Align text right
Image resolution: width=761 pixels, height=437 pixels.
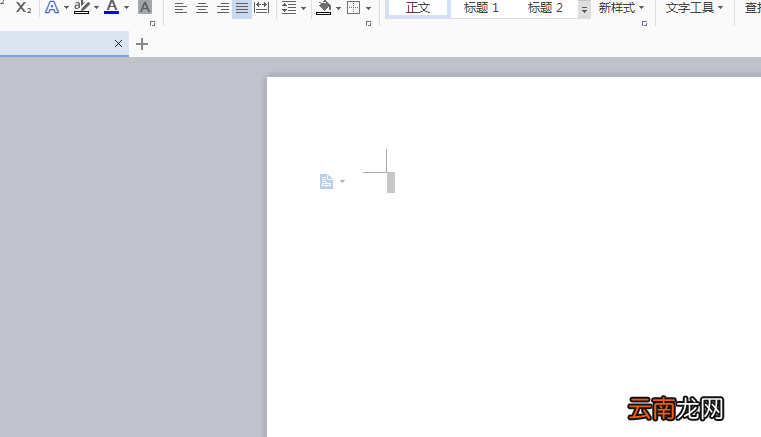(222, 8)
